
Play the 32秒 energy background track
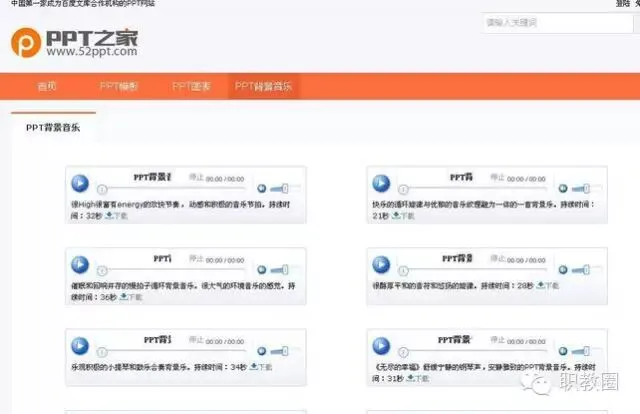click(x=80, y=183)
